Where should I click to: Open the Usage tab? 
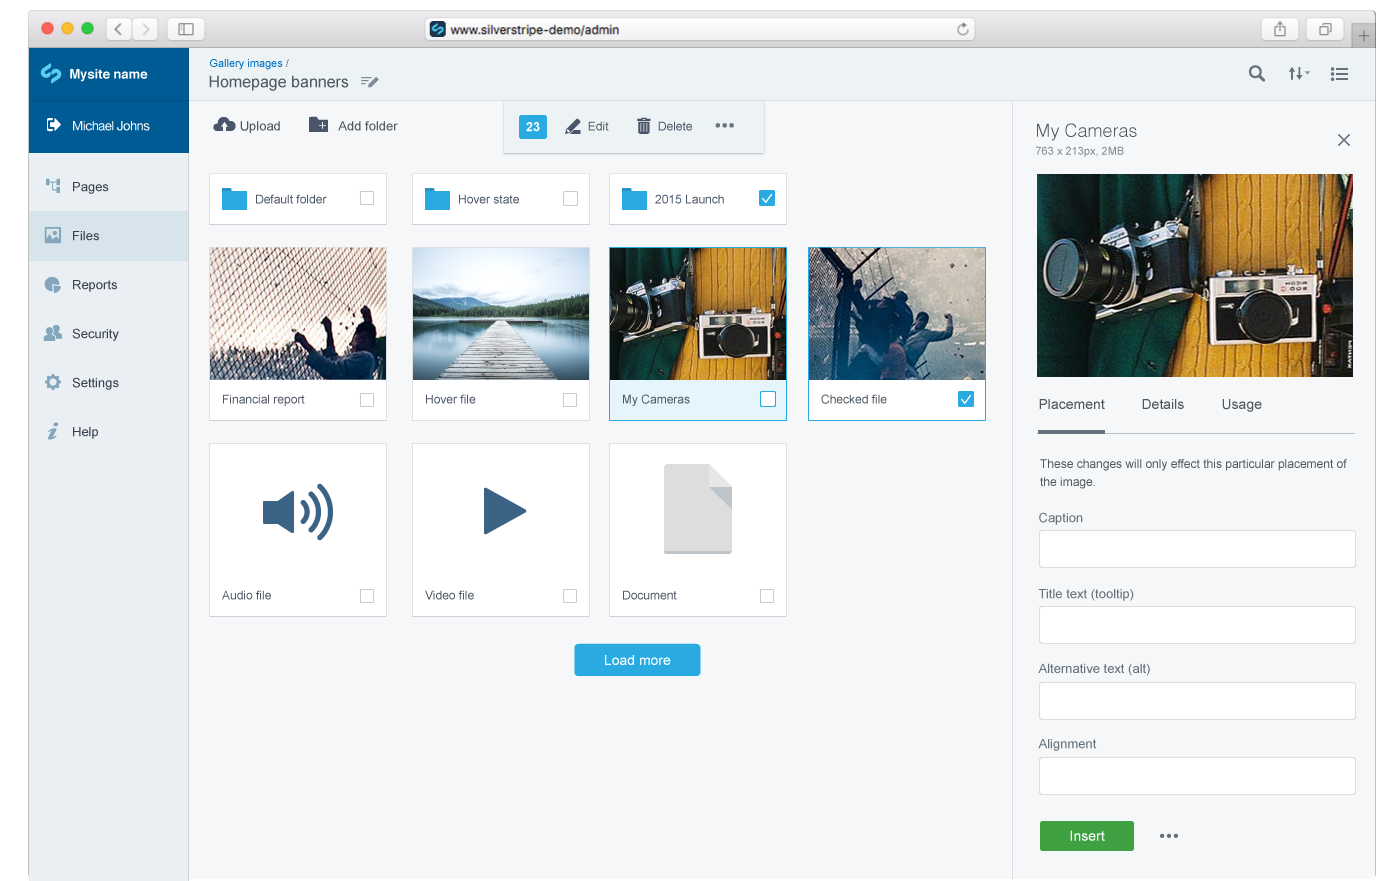1241,404
